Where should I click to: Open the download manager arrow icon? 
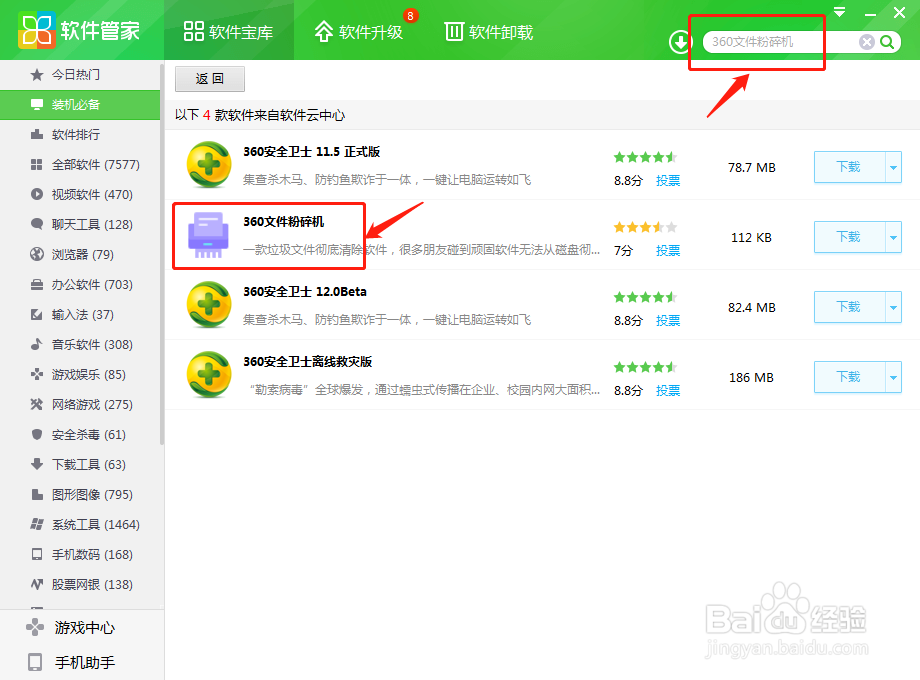pyautogui.click(x=680, y=42)
